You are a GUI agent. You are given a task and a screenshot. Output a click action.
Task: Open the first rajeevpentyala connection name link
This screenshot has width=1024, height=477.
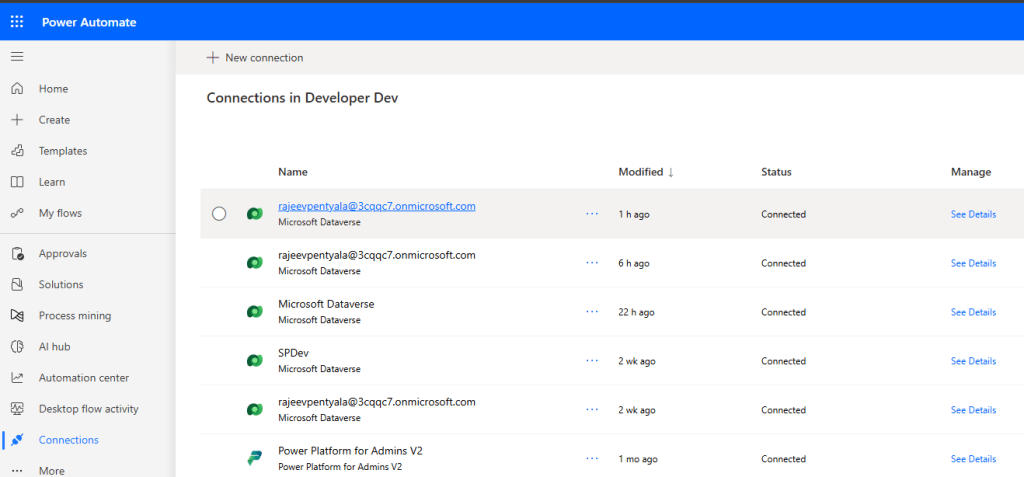tap(376, 206)
